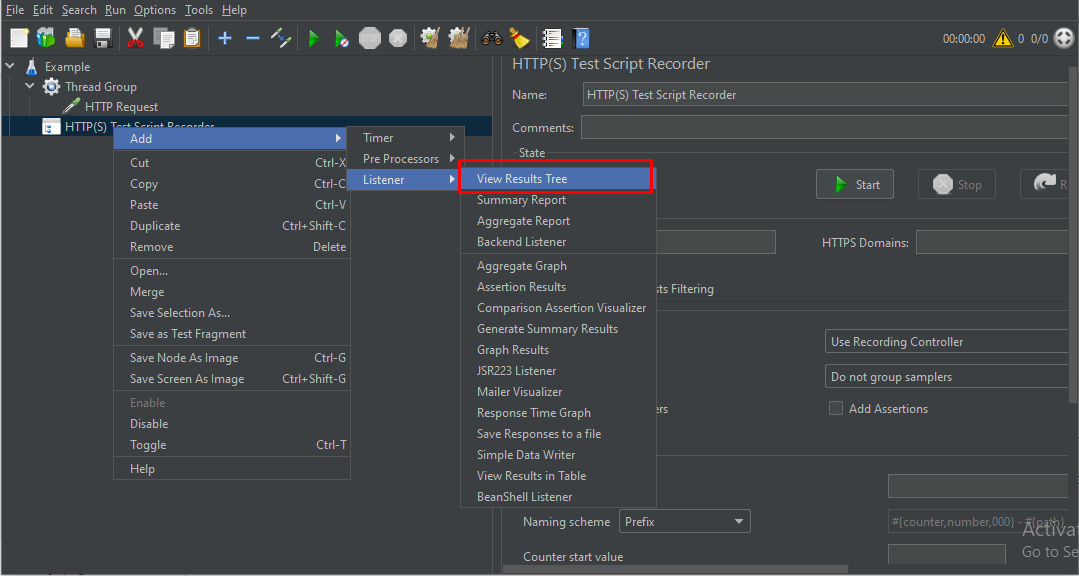Click the Cut scissors icon
This screenshot has height=576, width=1079.
[136, 38]
